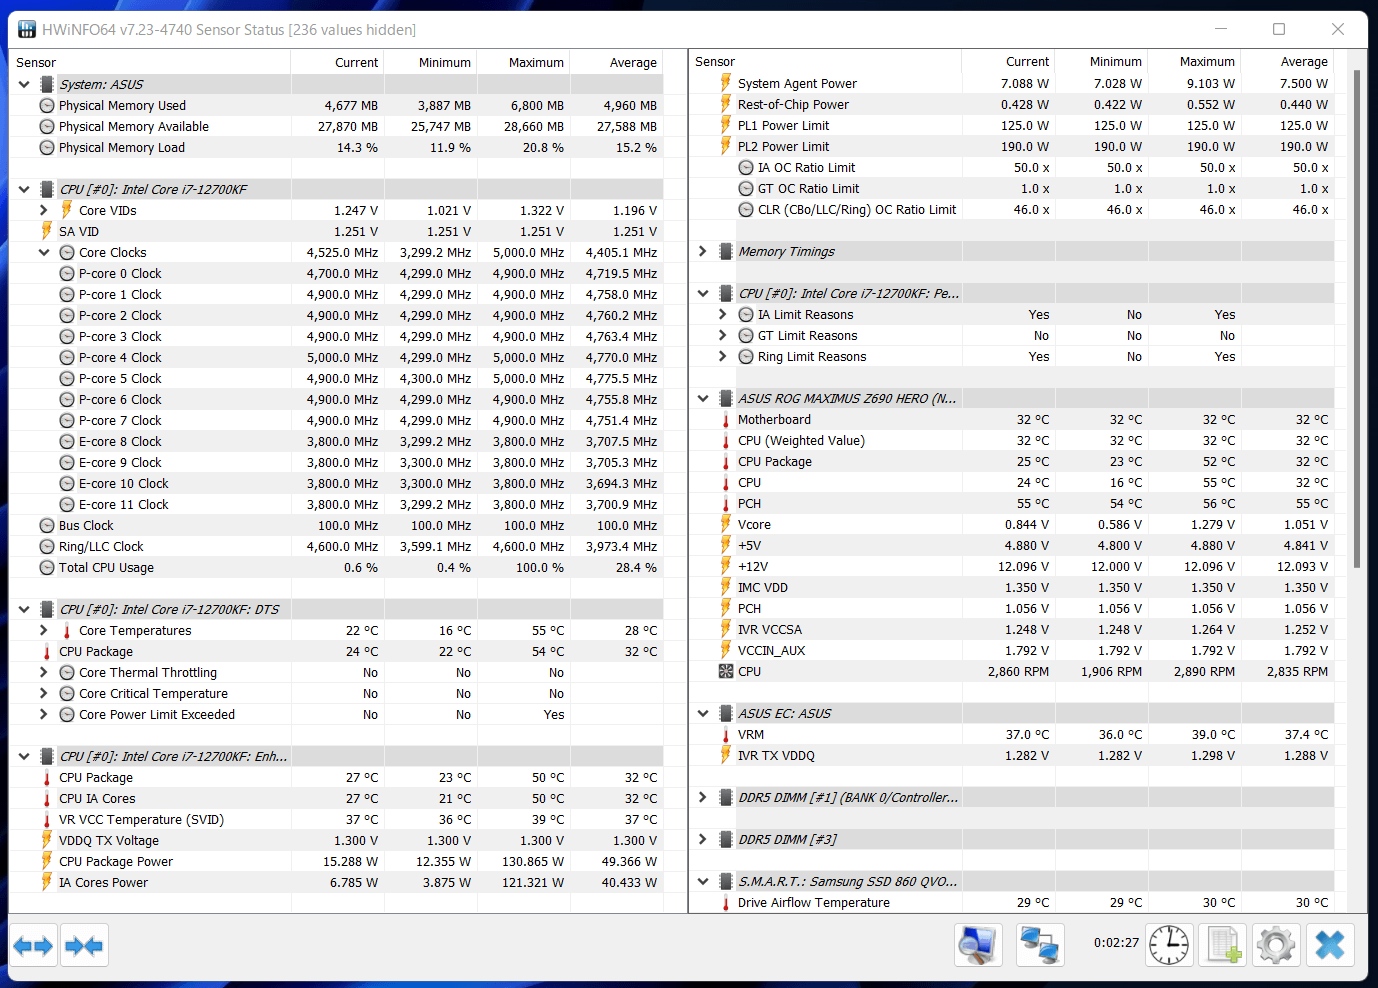The image size is (1378, 988).
Task: Click the lightning icon beside VDDQ TX Voltage
Action: point(47,841)
